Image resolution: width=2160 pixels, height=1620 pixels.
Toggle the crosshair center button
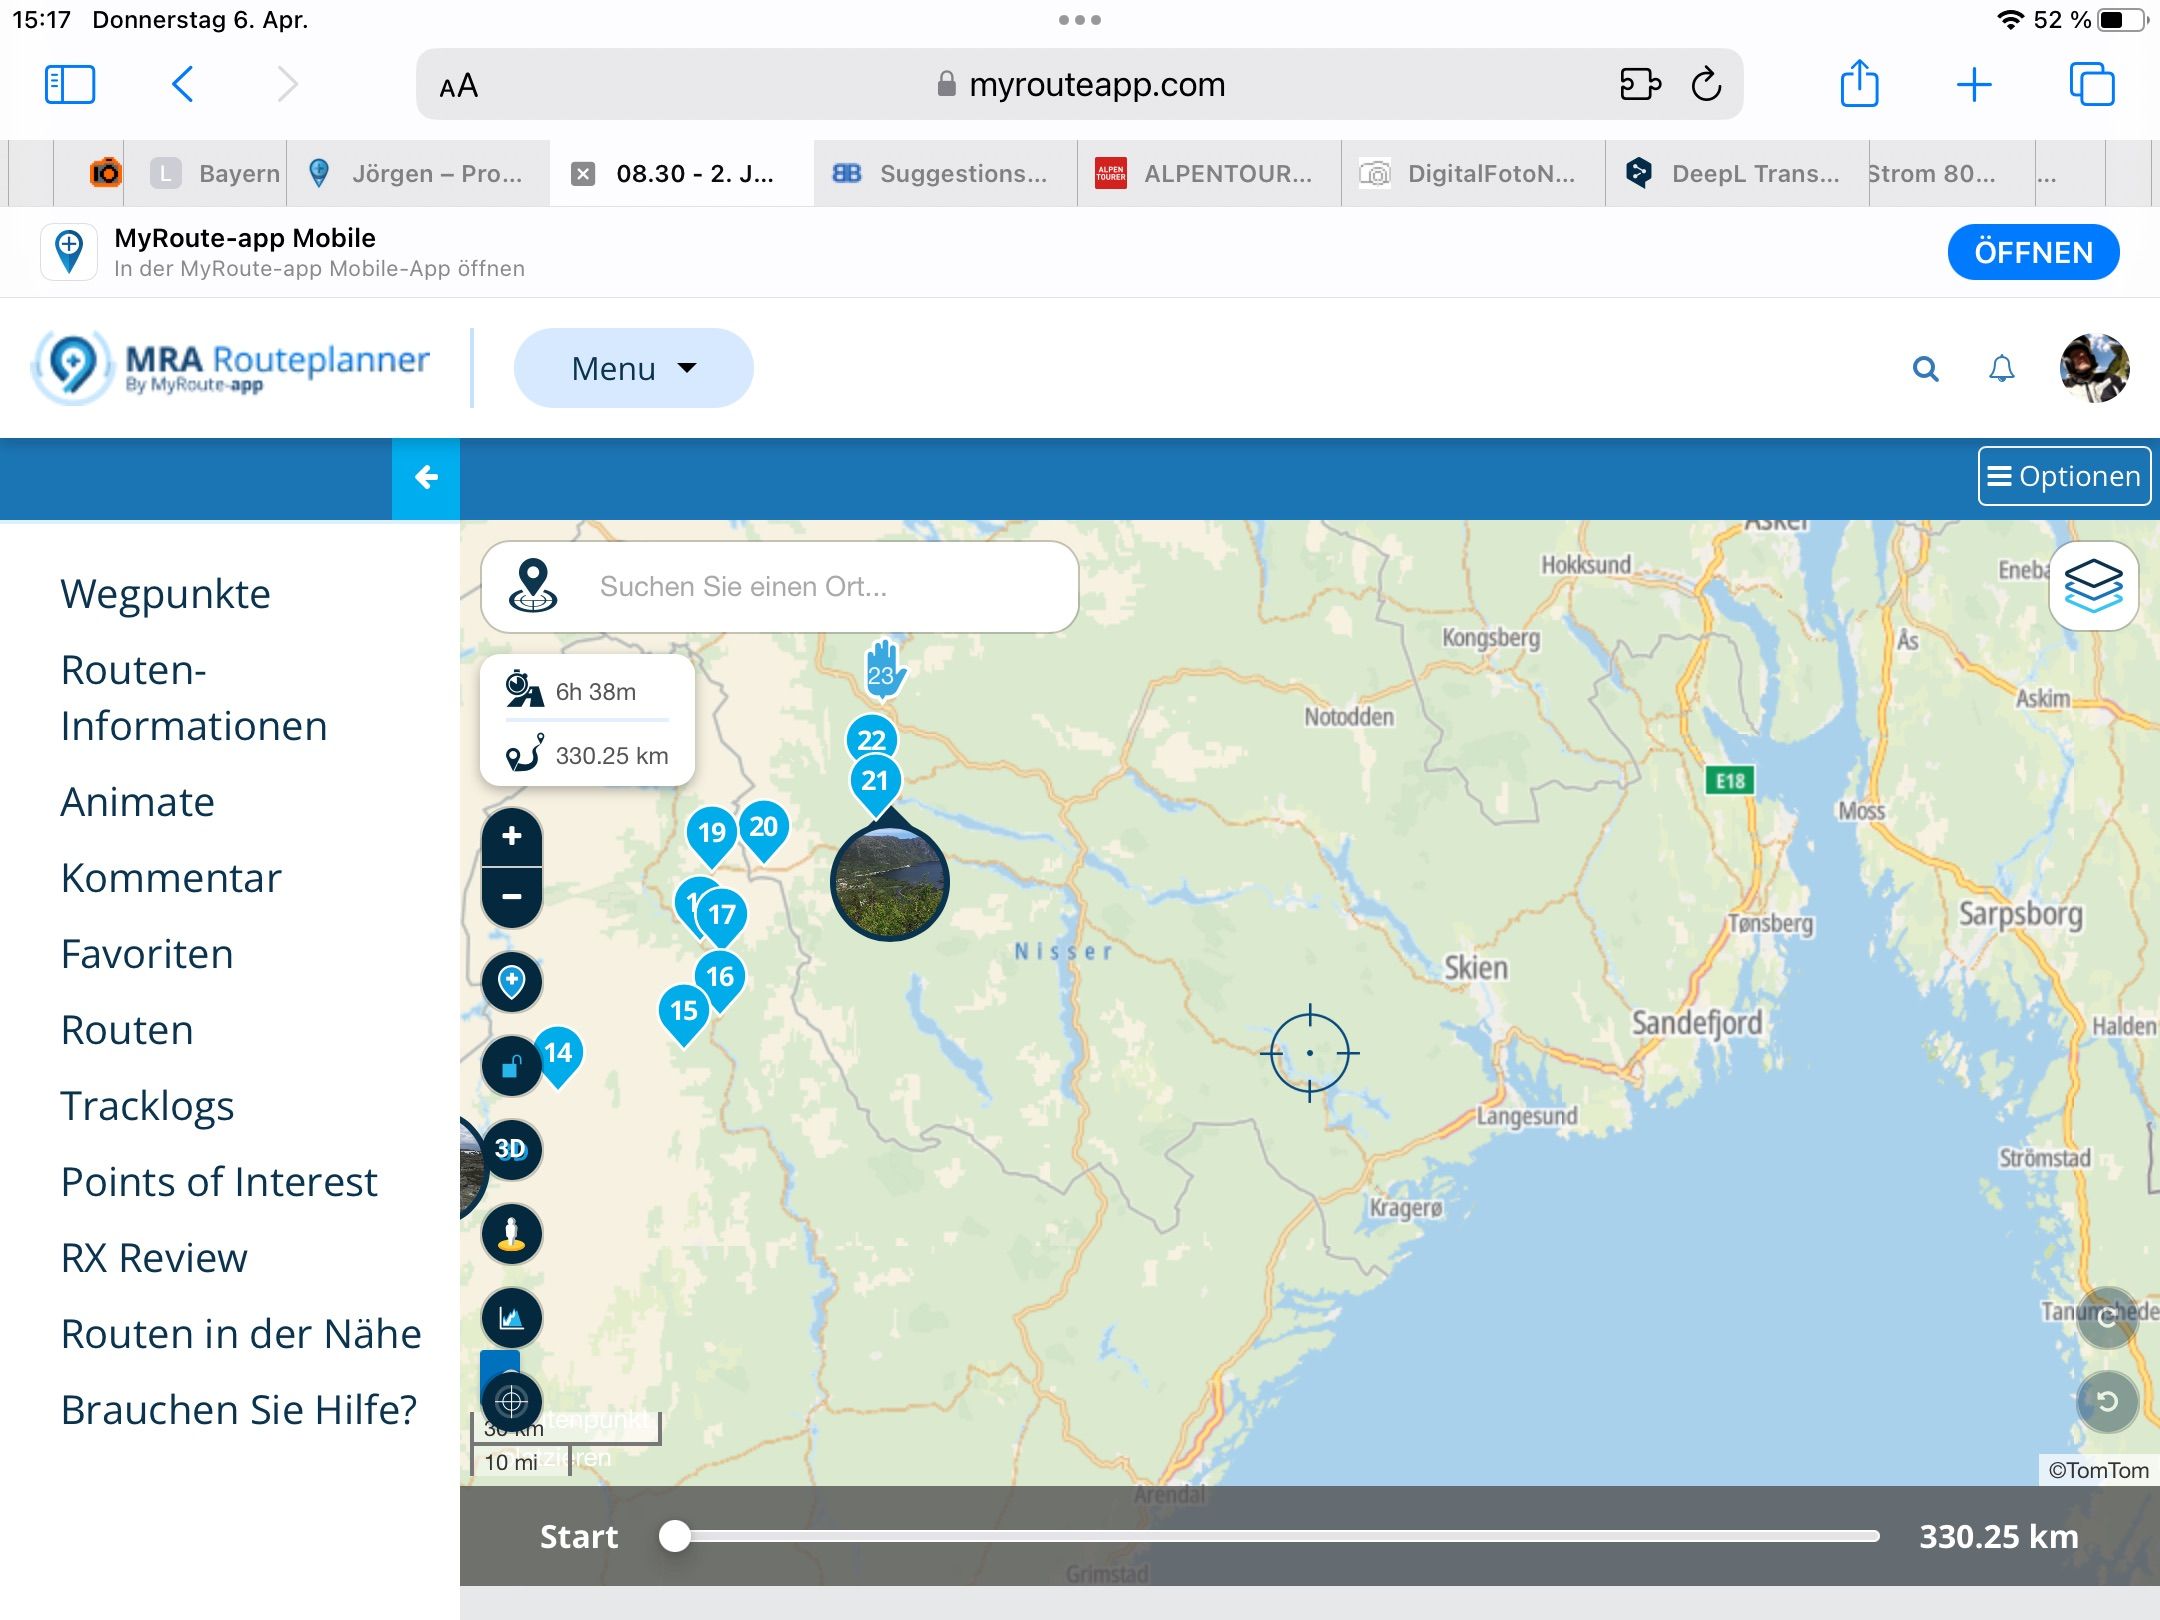click(x=512, y=1402)
